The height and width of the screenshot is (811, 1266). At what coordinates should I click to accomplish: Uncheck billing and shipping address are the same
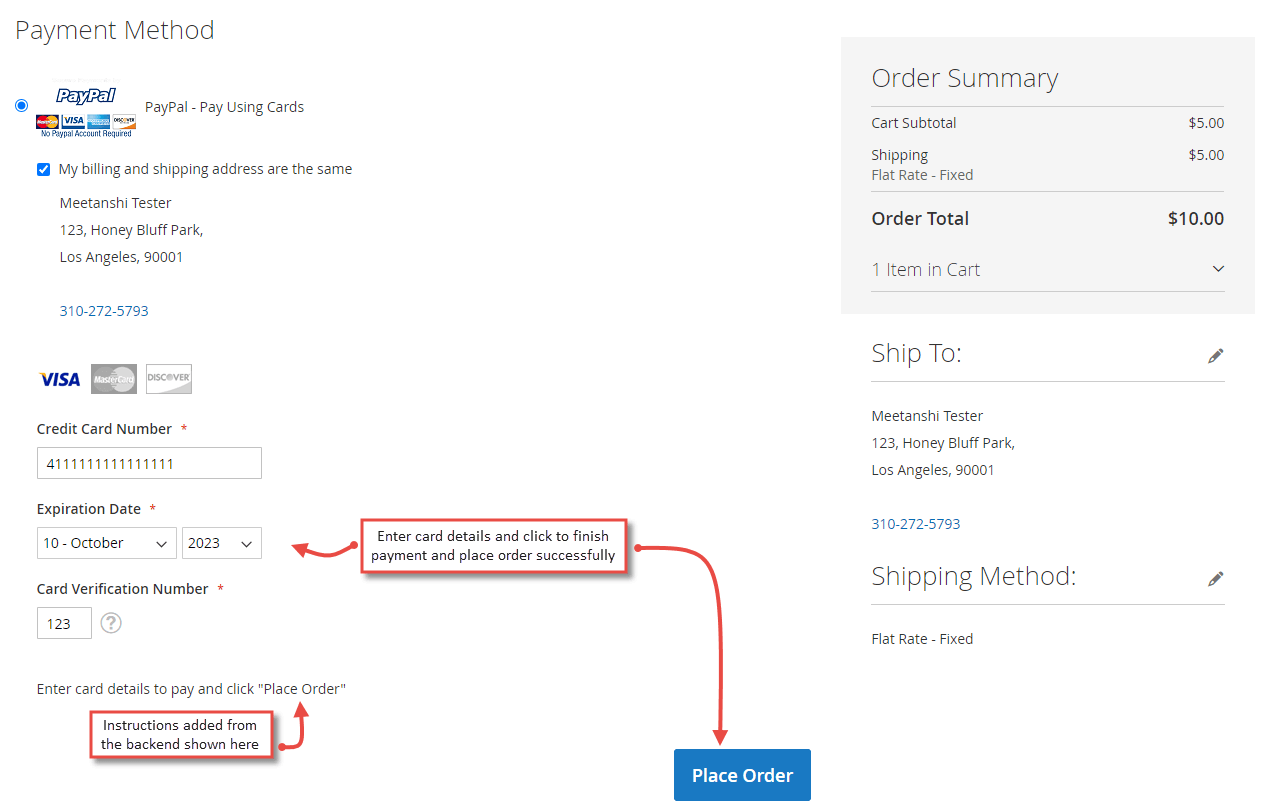coord(43,169)
